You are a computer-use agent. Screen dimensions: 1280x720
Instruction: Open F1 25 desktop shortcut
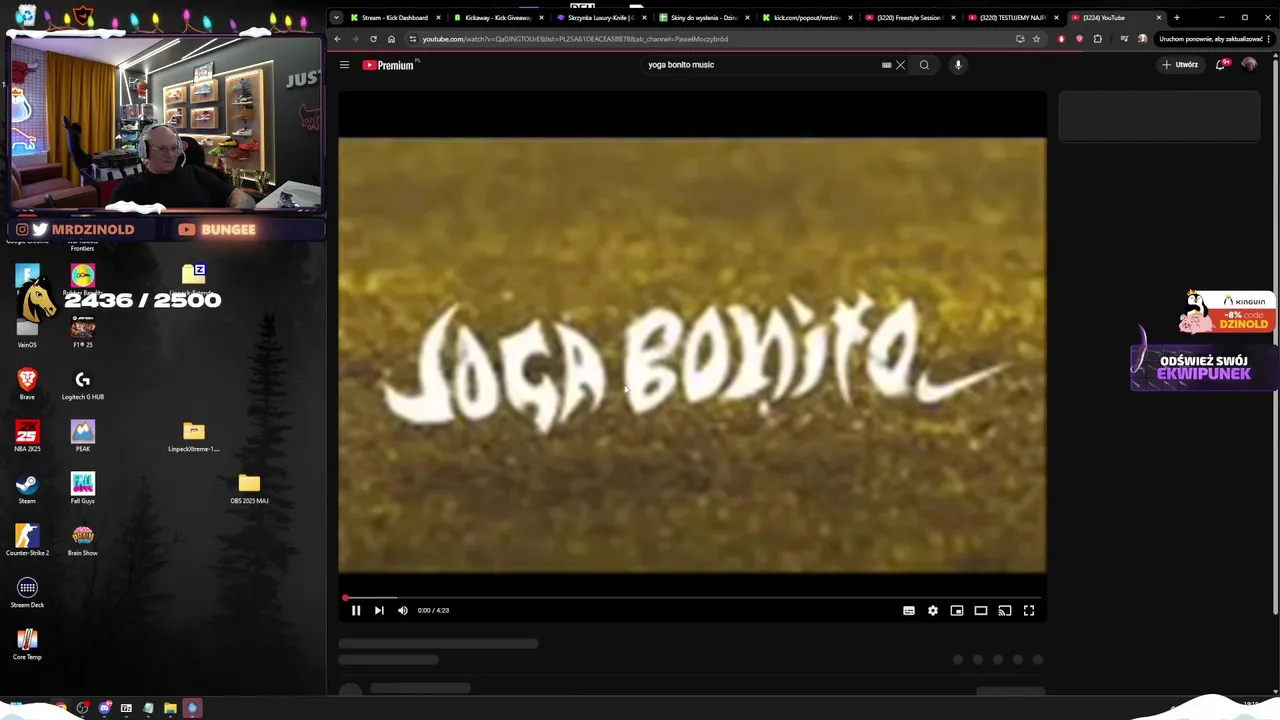click(83, 331)
